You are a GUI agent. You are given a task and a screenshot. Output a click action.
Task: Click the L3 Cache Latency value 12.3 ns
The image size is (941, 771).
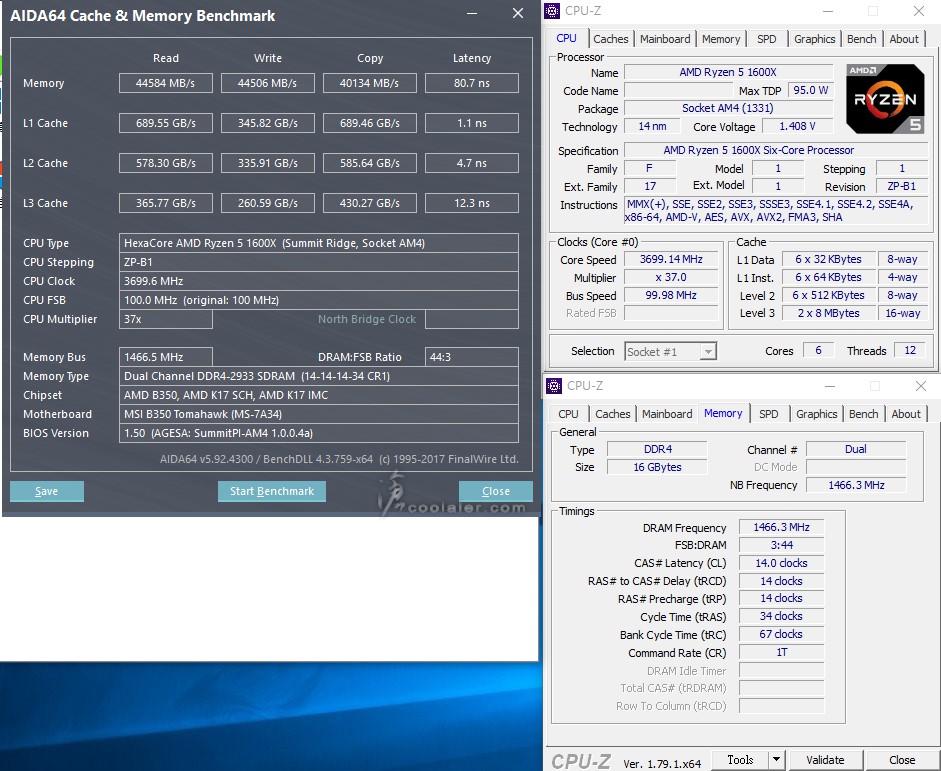472,203
